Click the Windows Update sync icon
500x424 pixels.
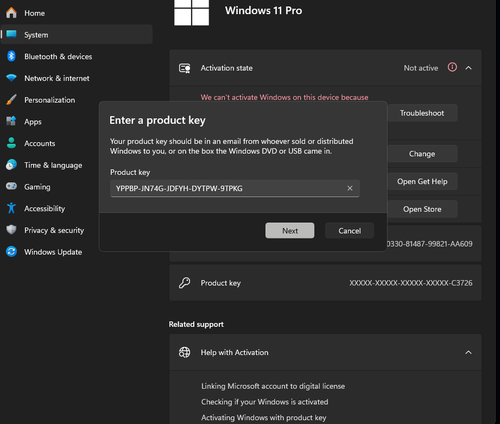(x=11, y=251)
